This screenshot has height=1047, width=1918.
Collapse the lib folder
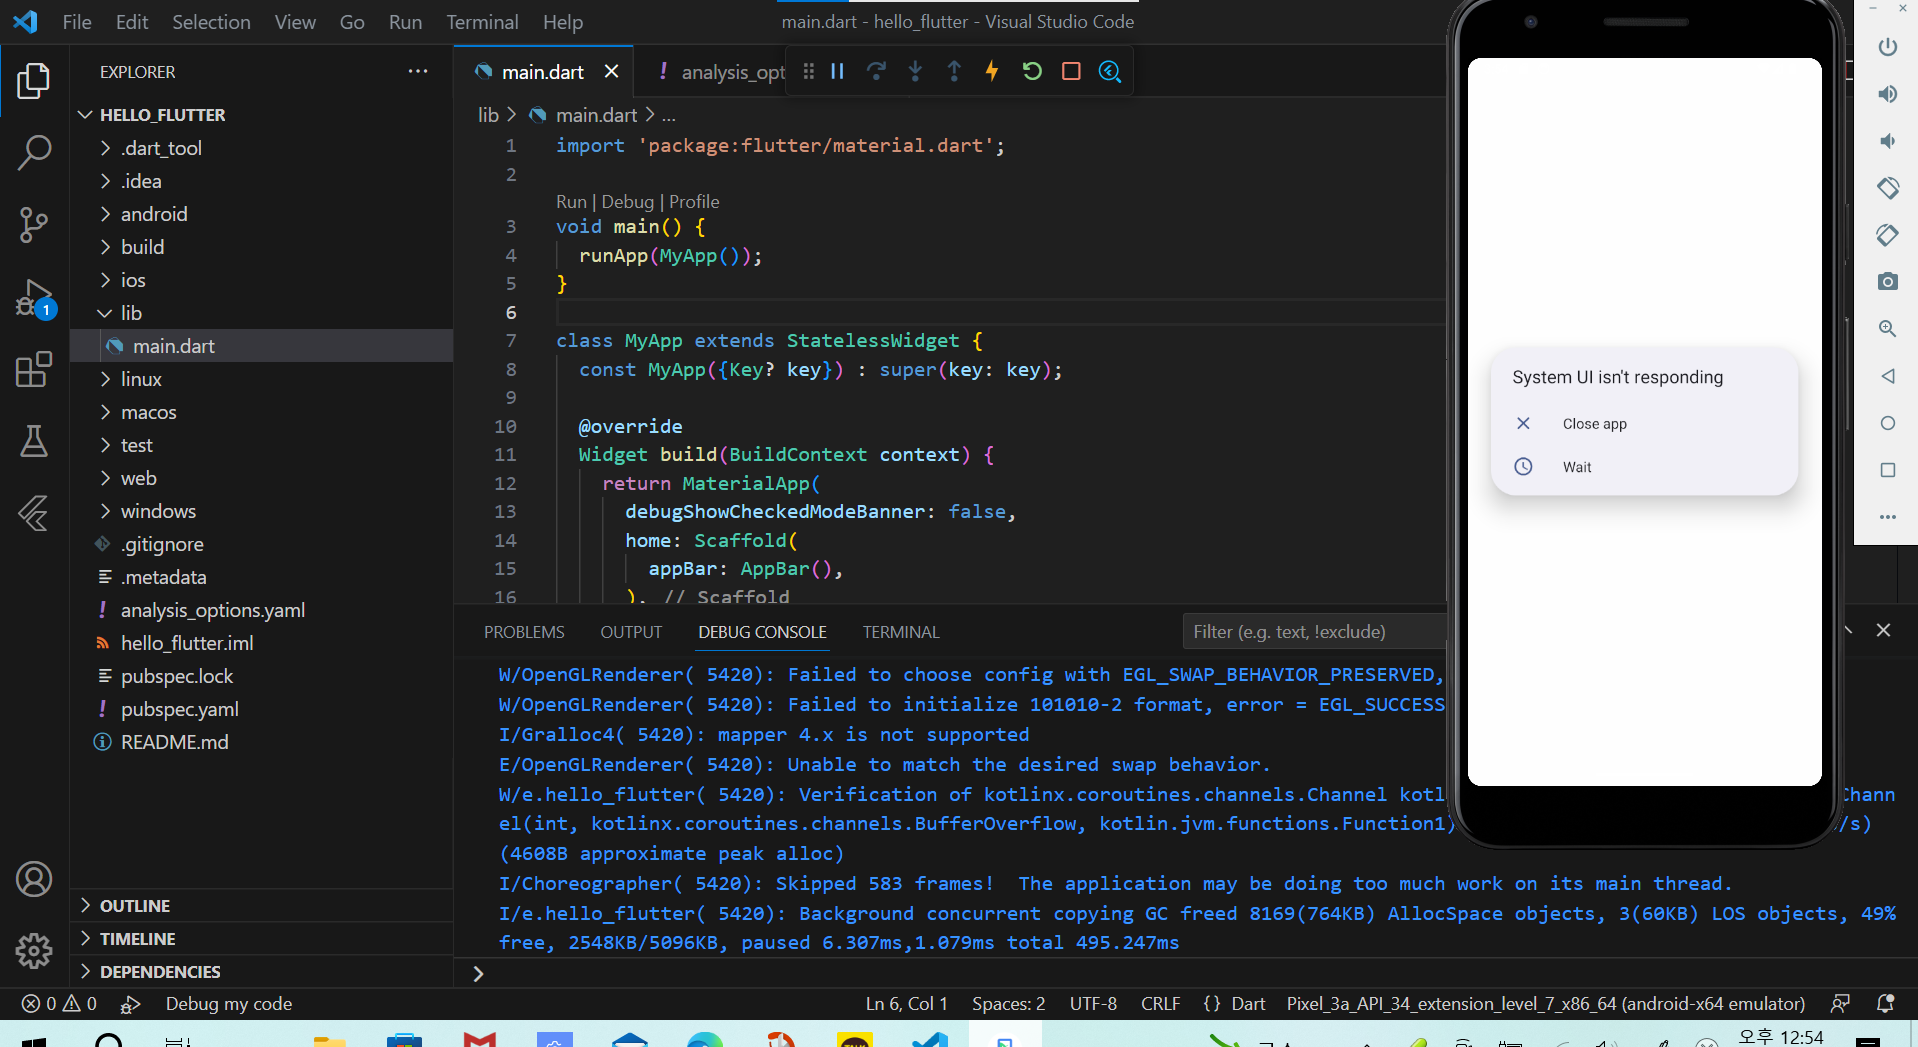[261, 313]
